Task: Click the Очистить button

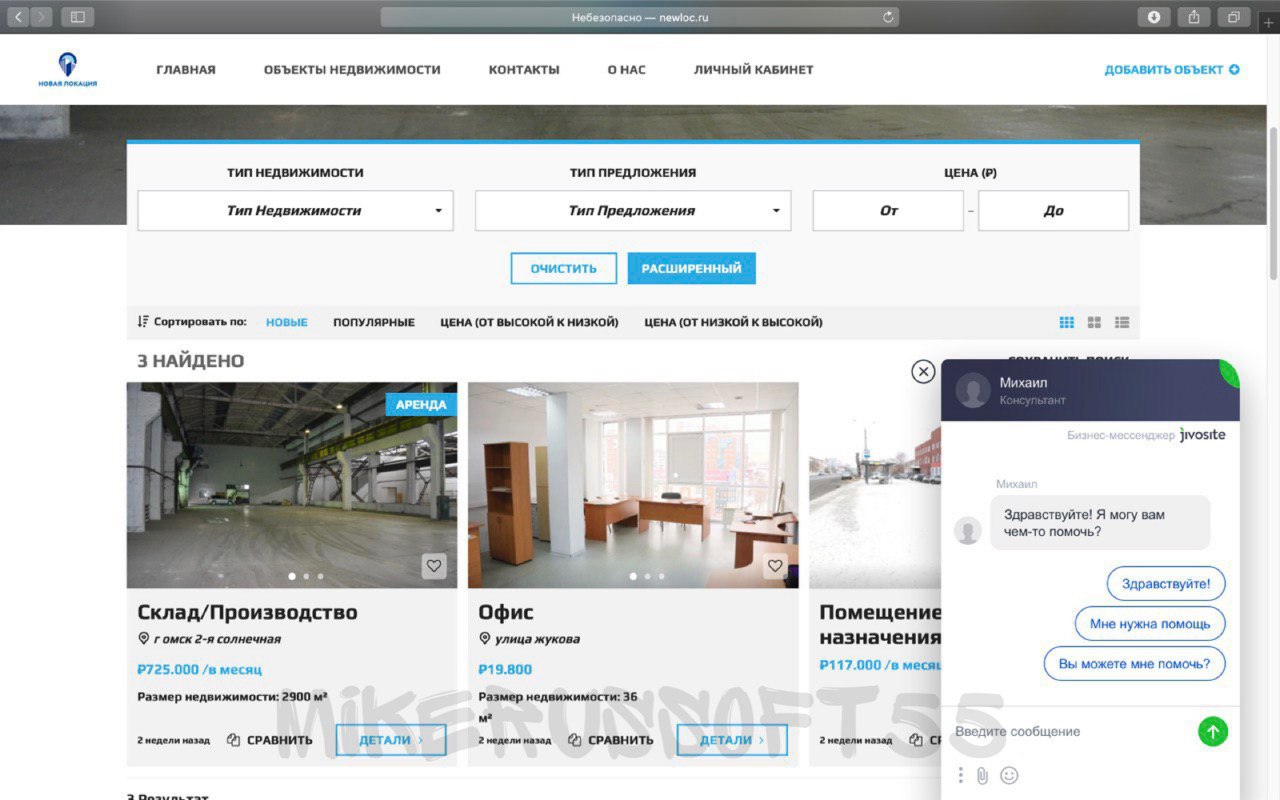Action: pyautogui.click(x=564, y=268)
